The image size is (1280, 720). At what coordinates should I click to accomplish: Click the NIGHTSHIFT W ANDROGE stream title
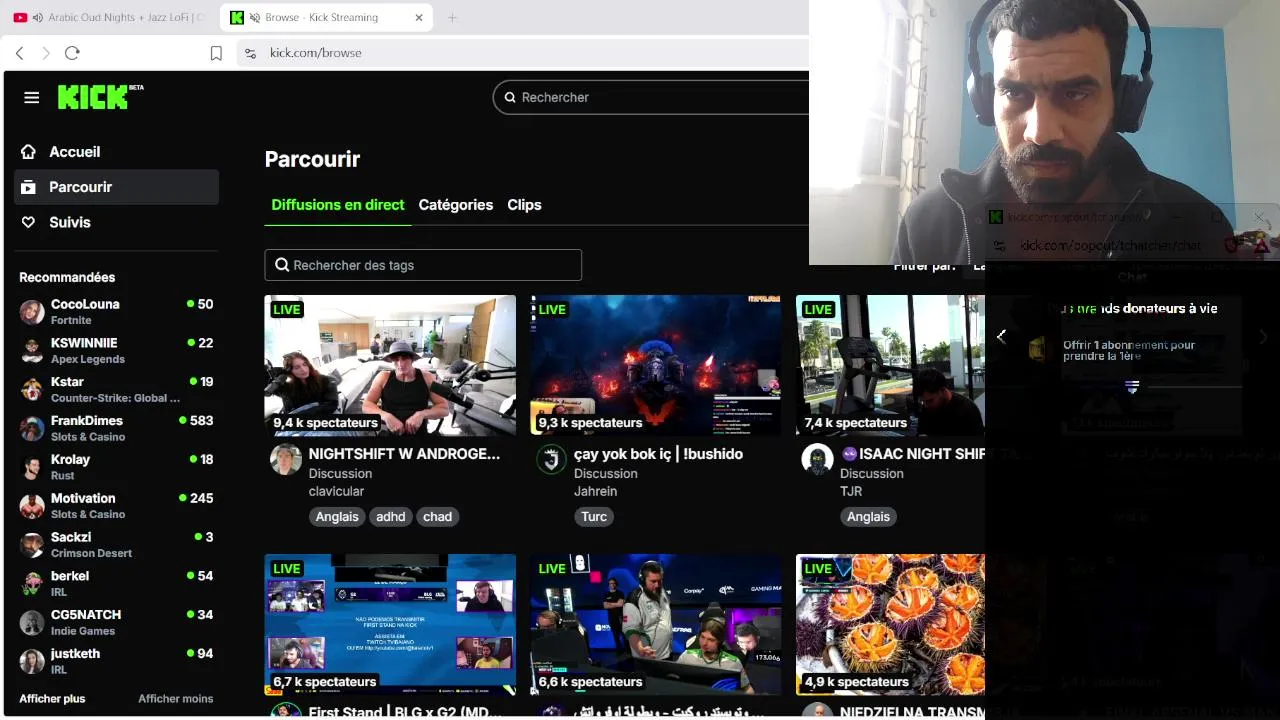pyautogui.click(x=404, y=454)
